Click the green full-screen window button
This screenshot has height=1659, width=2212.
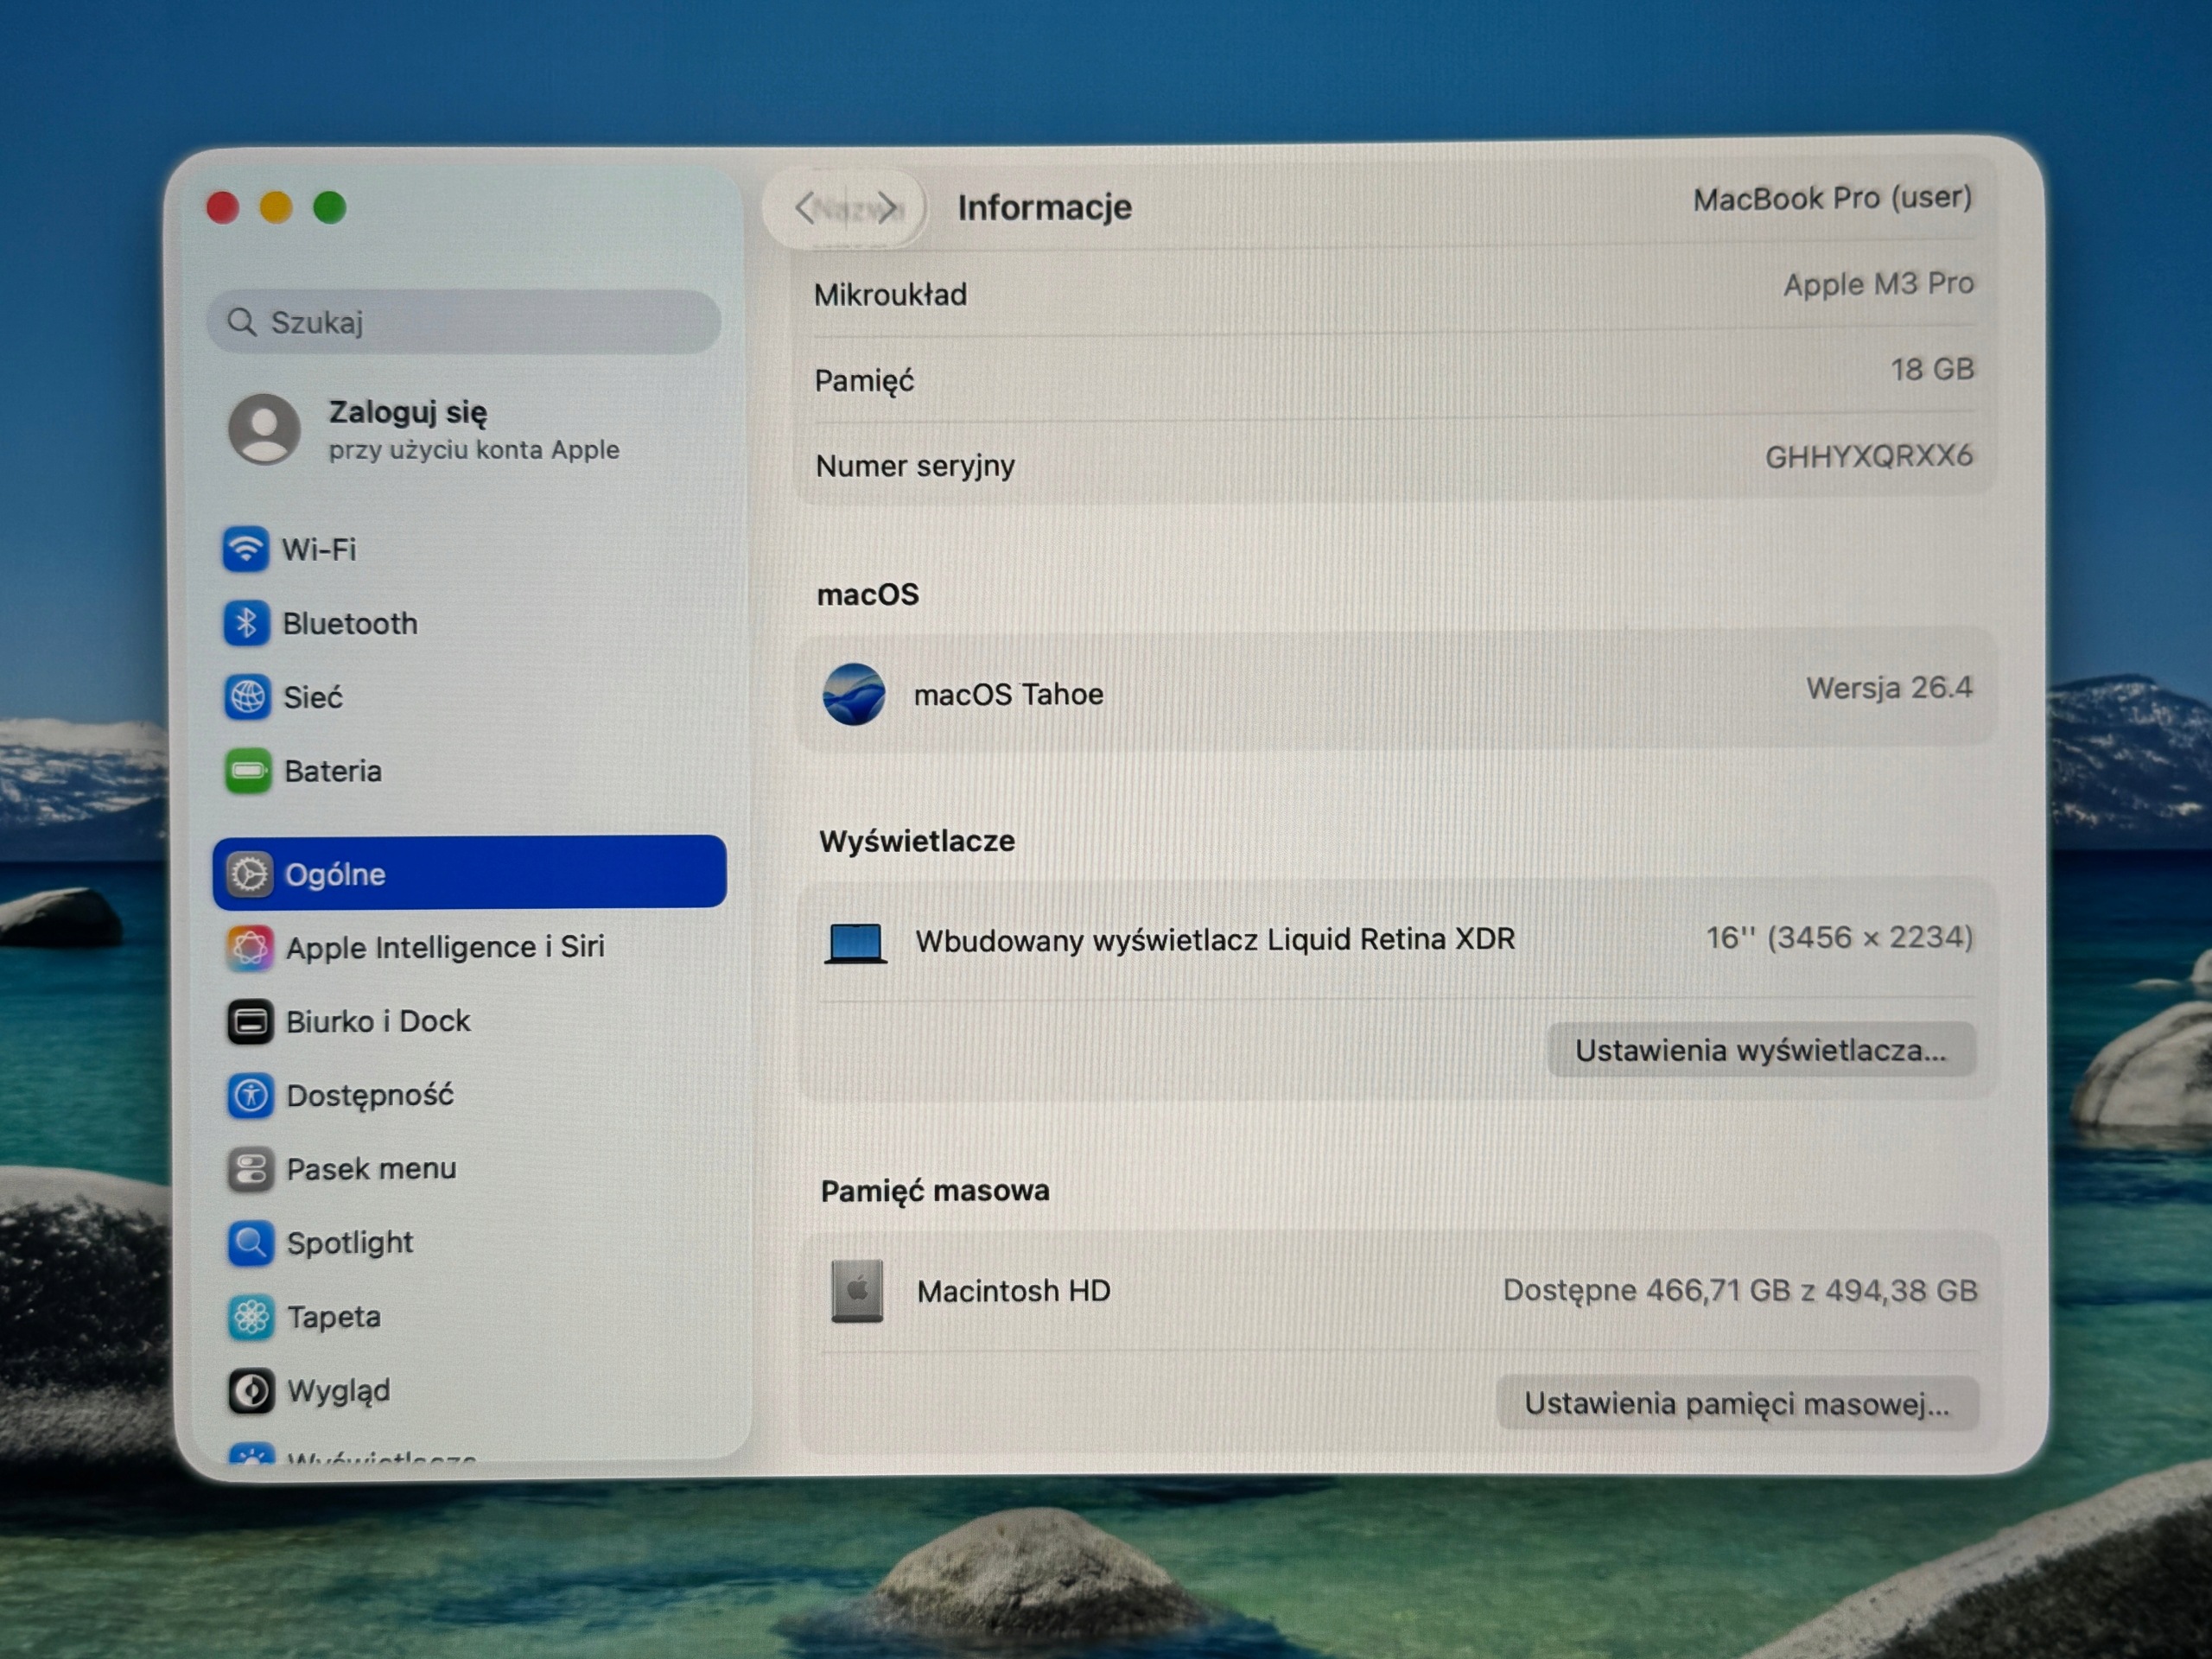[x=330, y=208]
